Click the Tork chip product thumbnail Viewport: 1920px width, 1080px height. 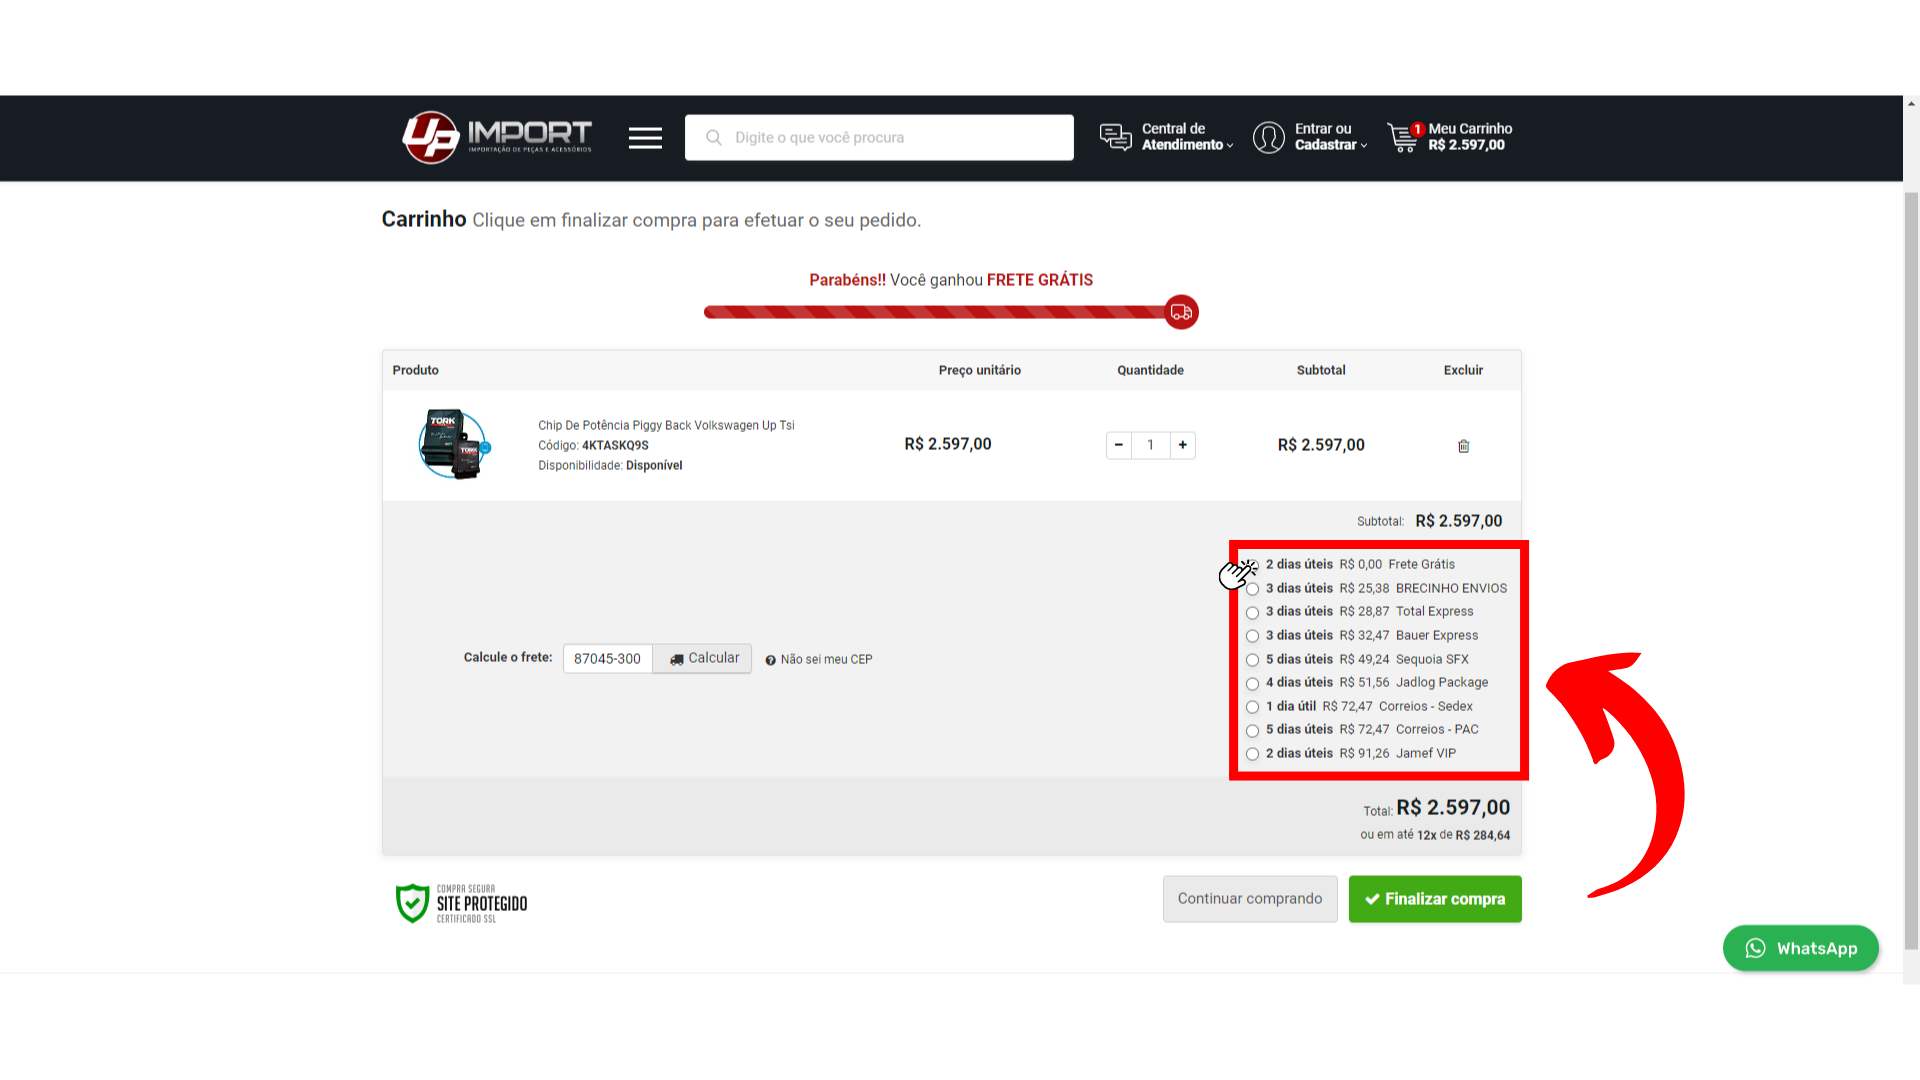pos(454,444)
